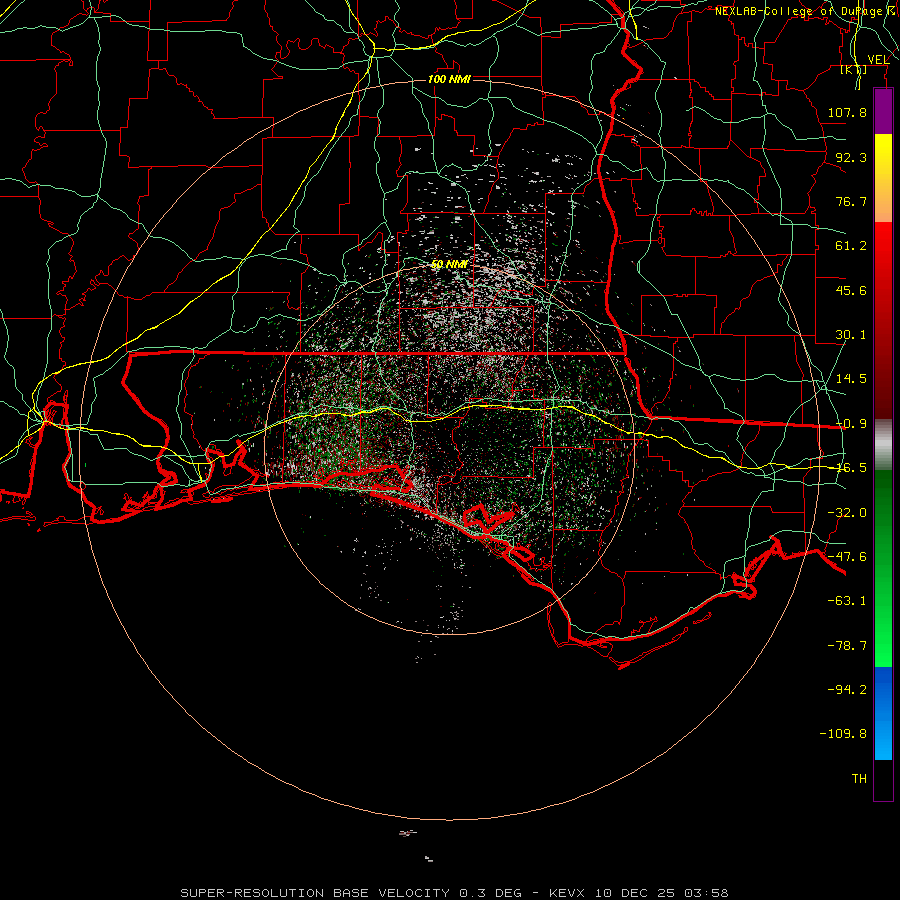Click the 100 NMI range ring label

point(449,79)
